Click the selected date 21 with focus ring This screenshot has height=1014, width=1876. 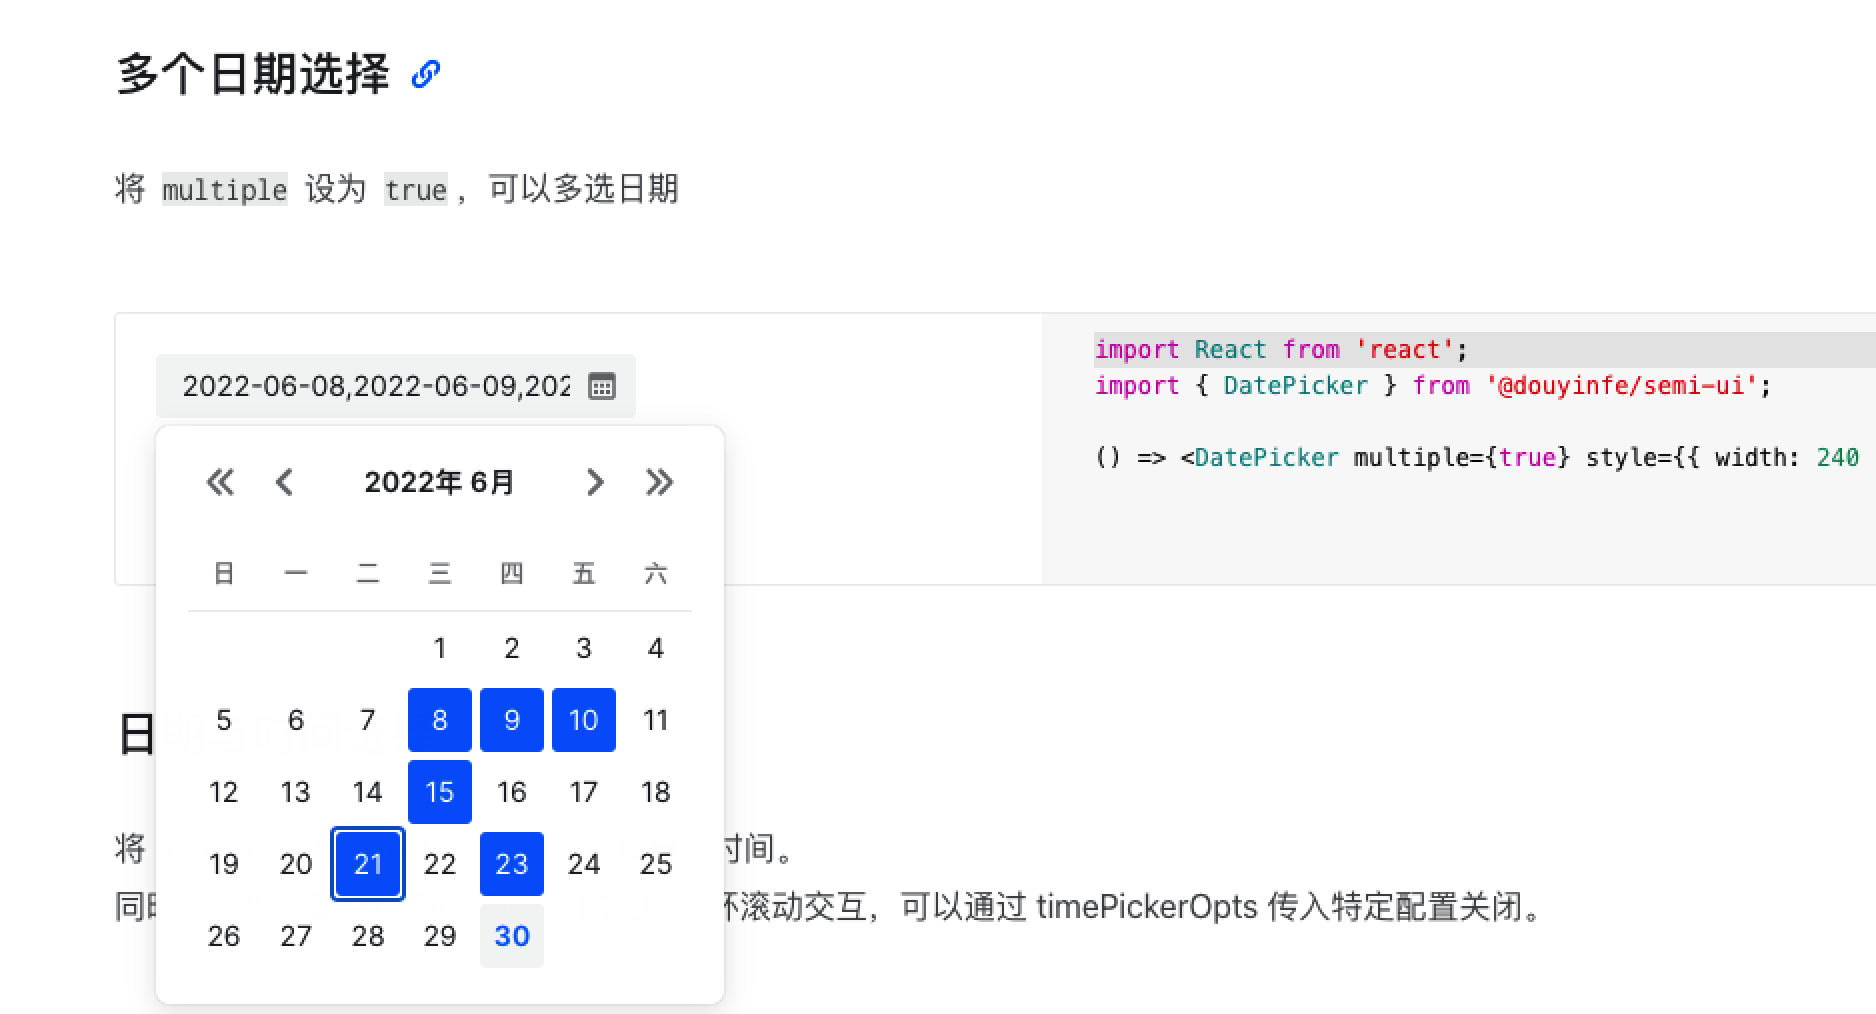click(367, 864)
